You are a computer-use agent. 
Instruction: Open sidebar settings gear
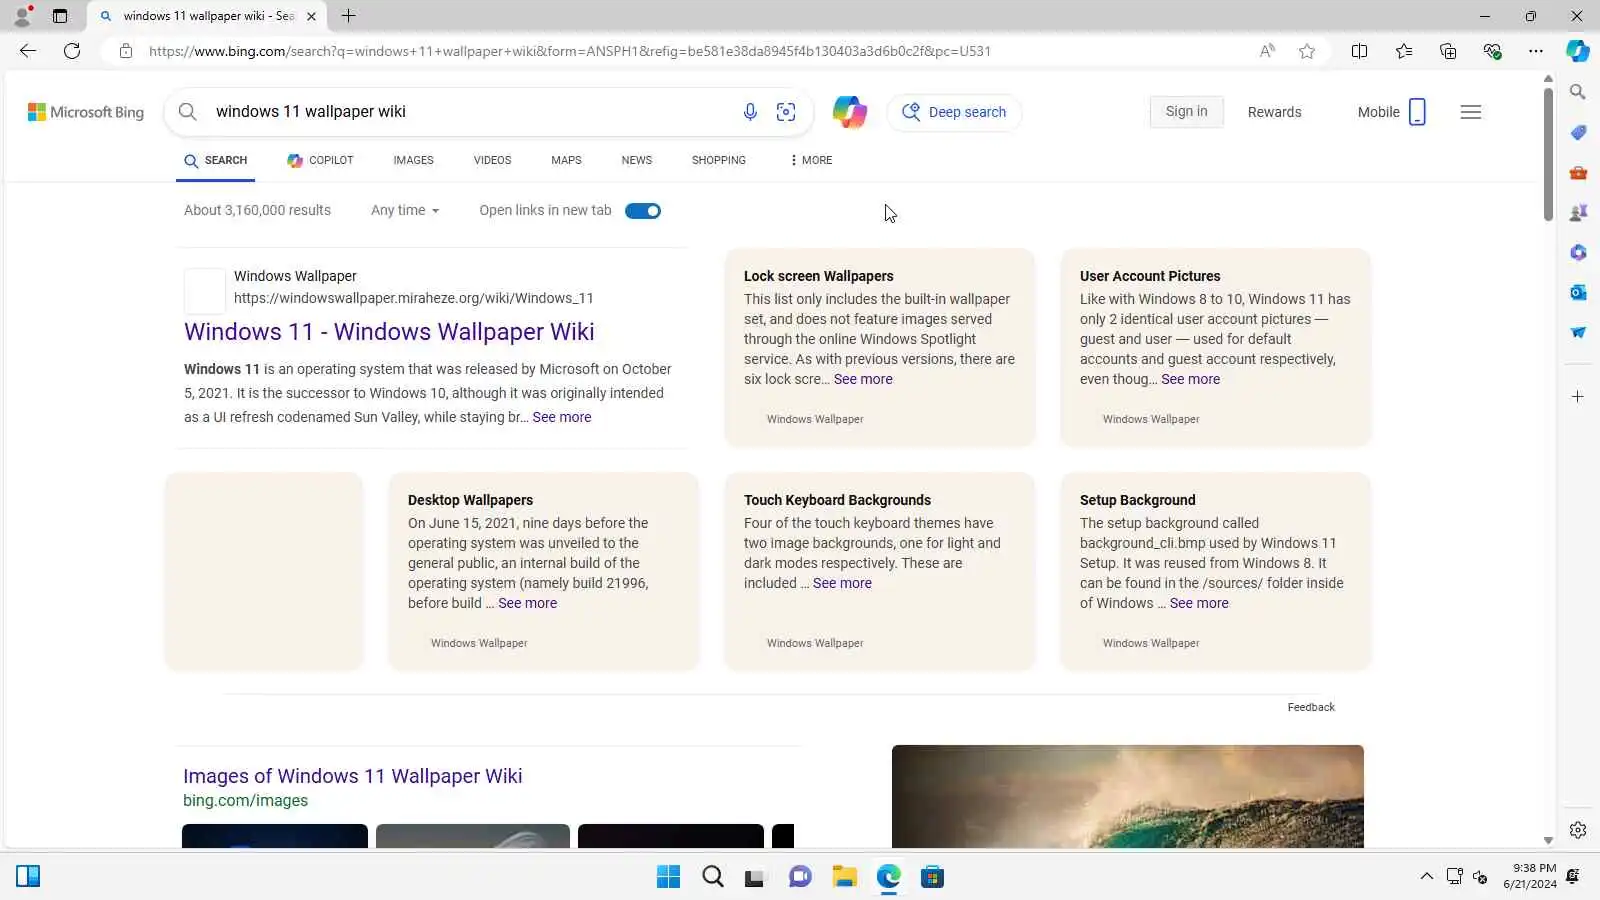click(x=1578, y=830)
